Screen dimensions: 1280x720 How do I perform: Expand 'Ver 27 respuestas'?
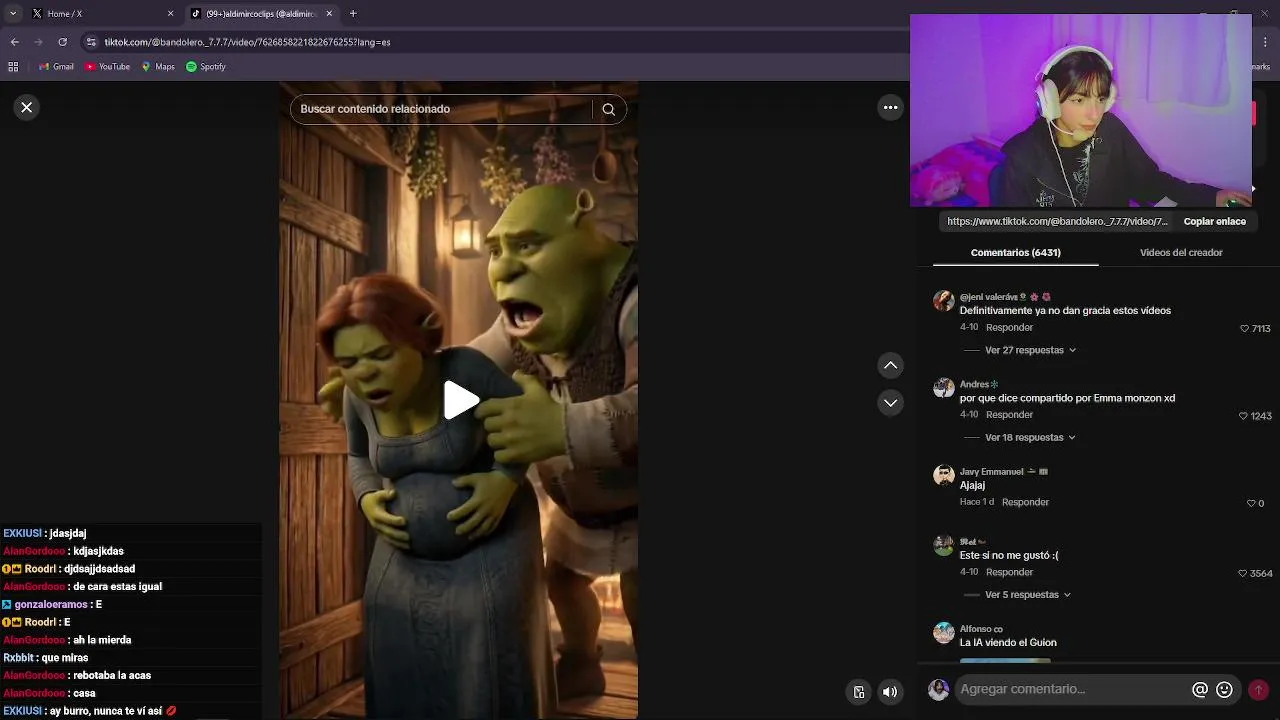pos(1030,350)
